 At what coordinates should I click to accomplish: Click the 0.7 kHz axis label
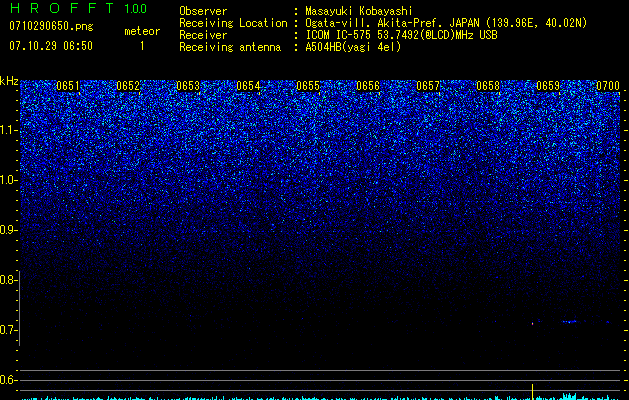(9, 330)
